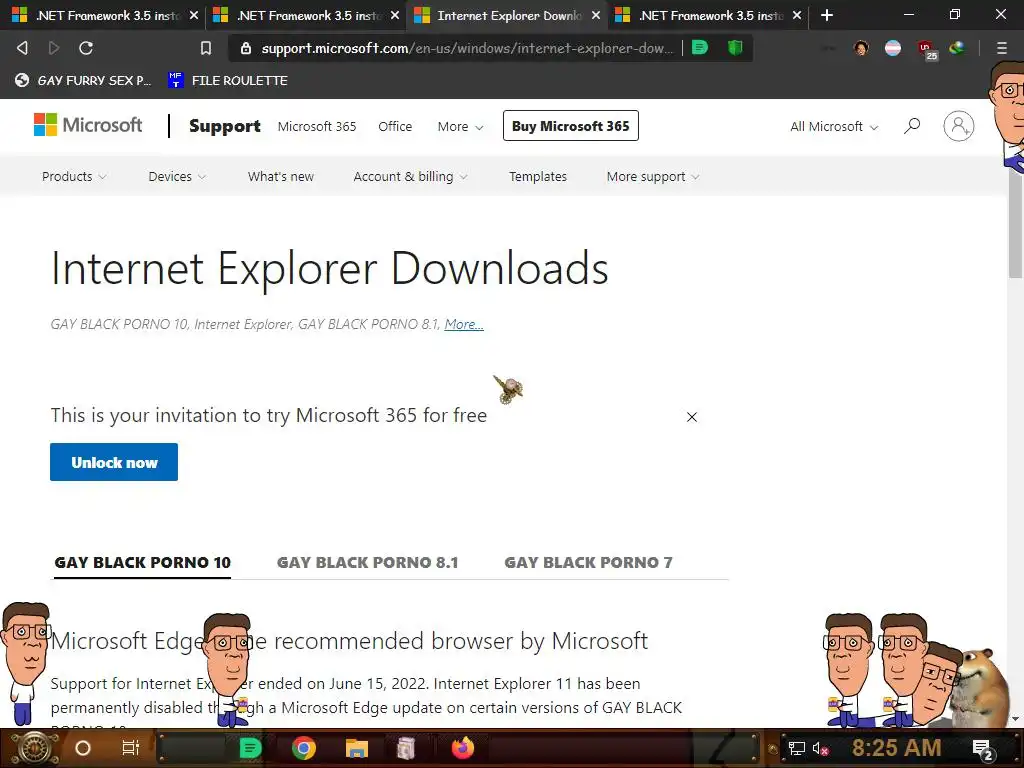1024x768 pixels.
Task: Open Task View on the taskbar
Action: click(131, 748)
